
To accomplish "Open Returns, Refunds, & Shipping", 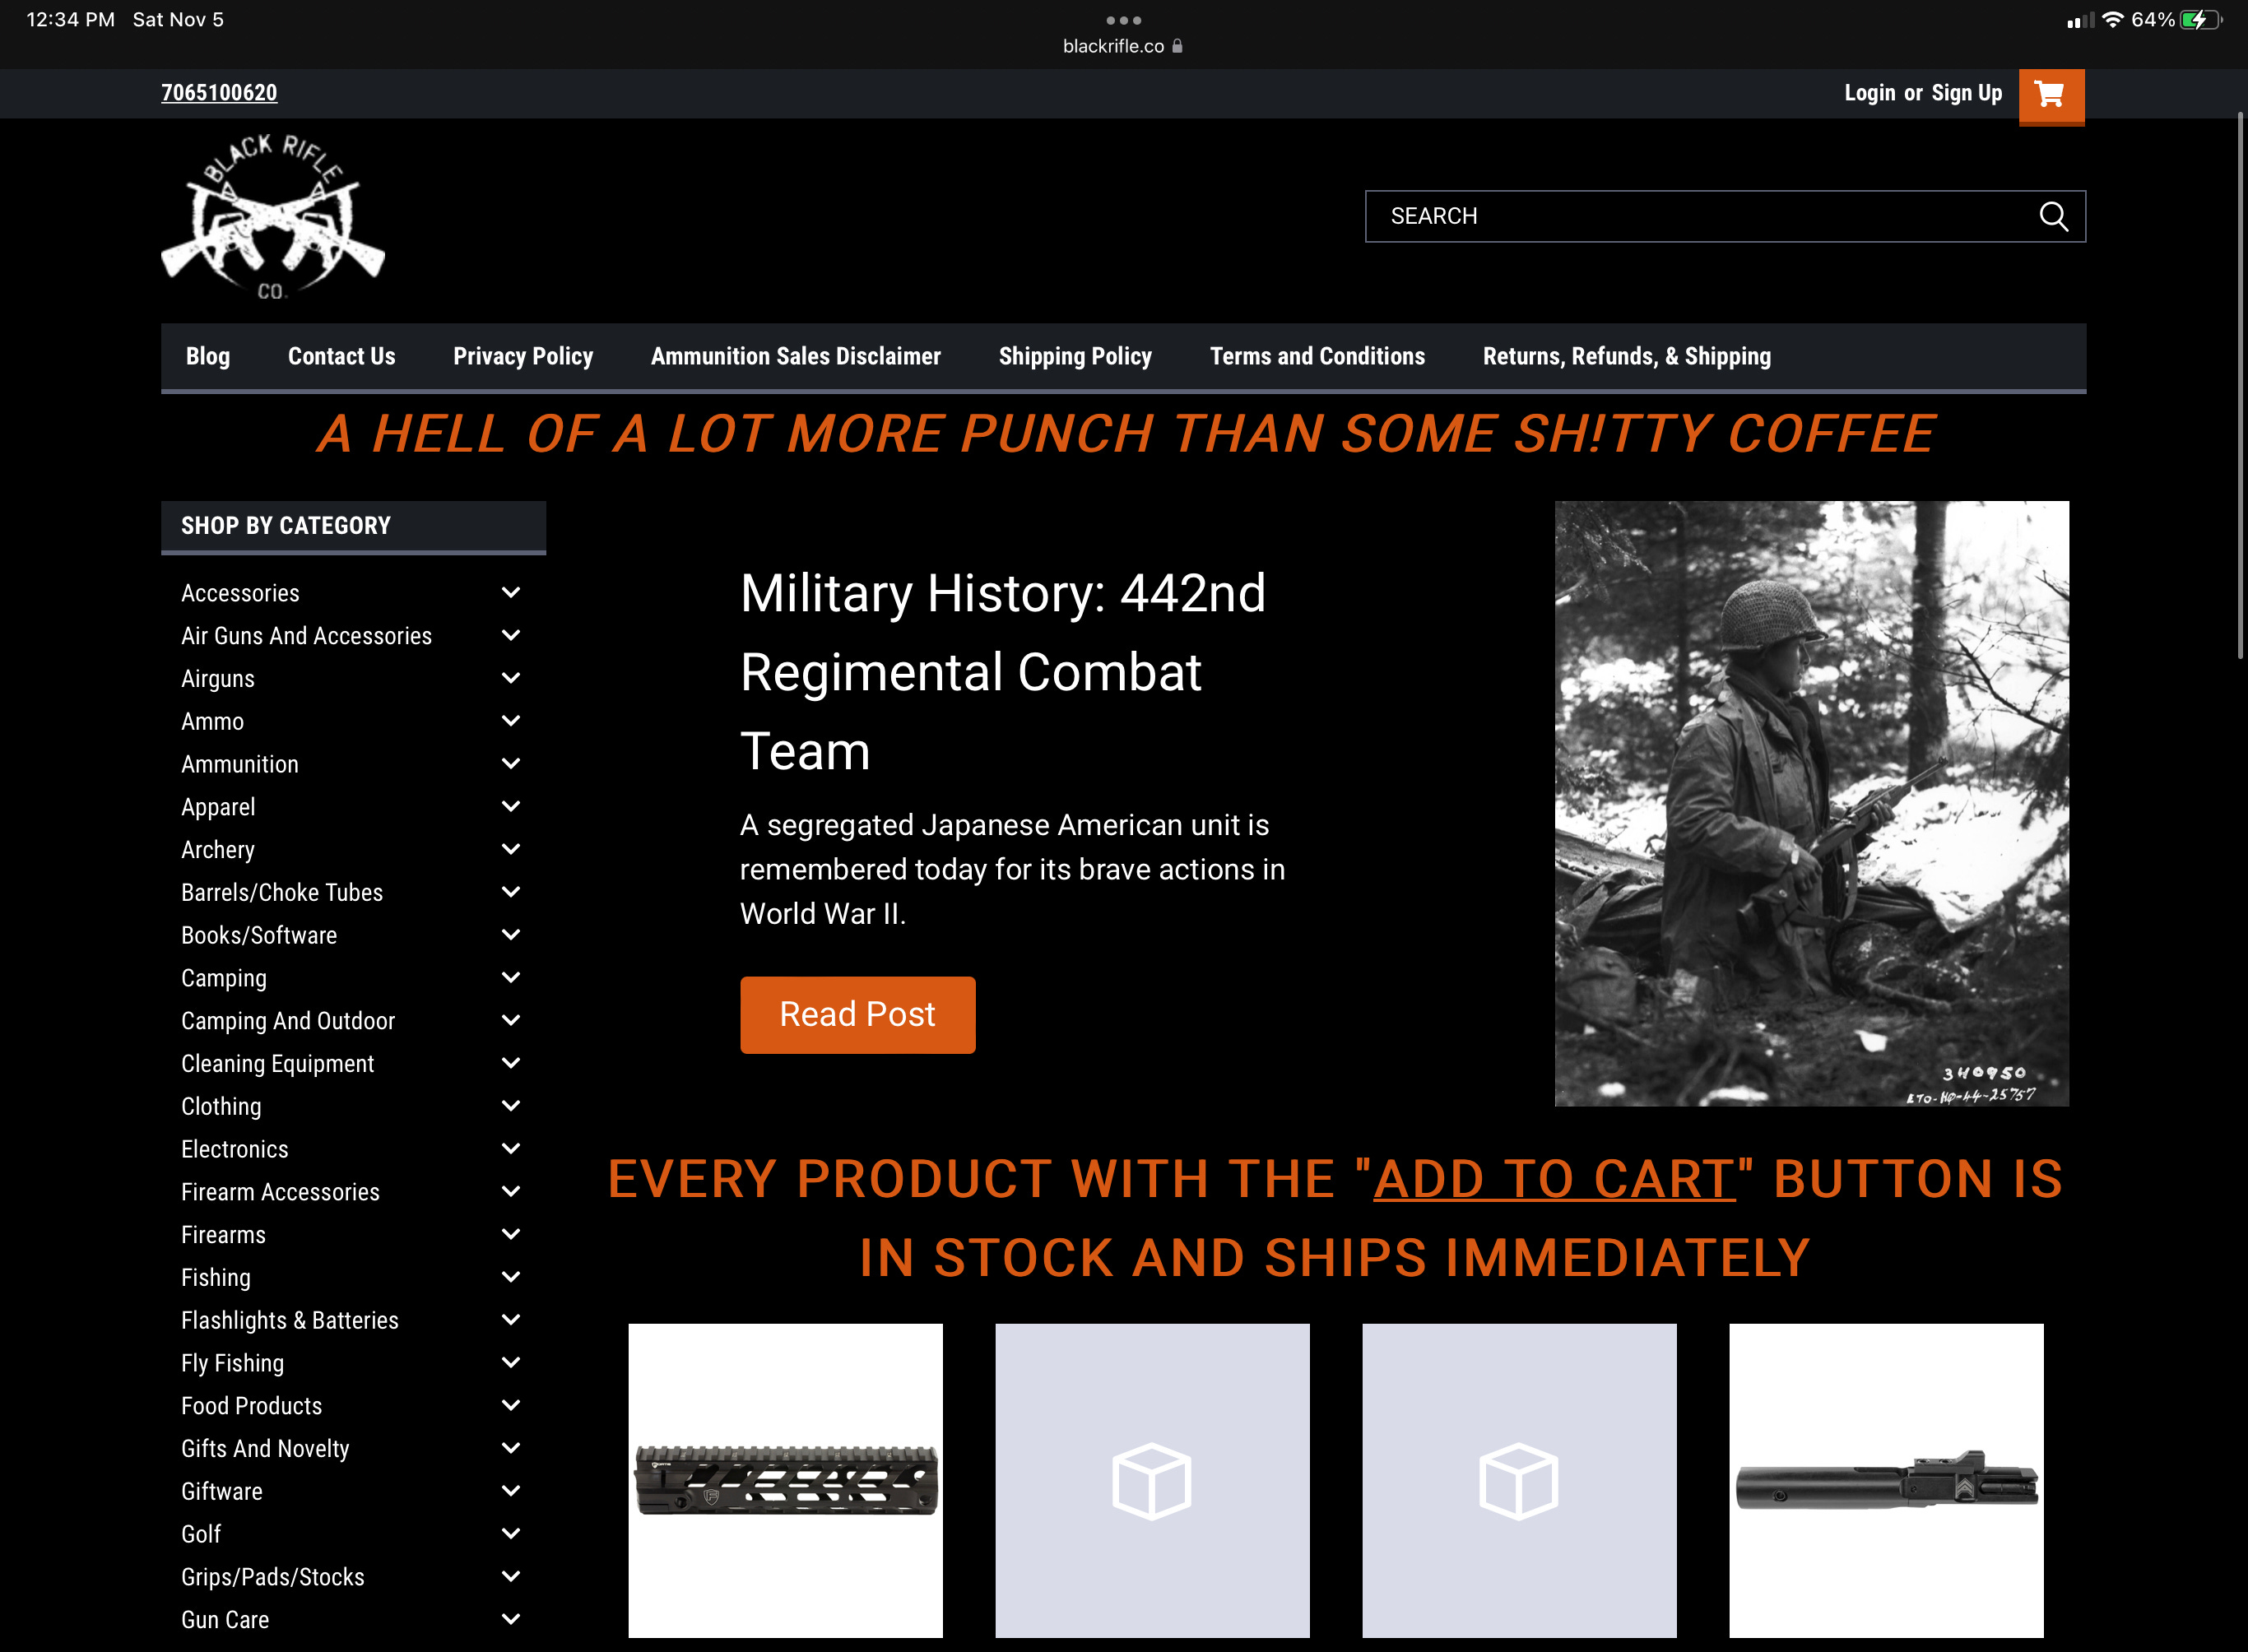I will [1627, 356].
